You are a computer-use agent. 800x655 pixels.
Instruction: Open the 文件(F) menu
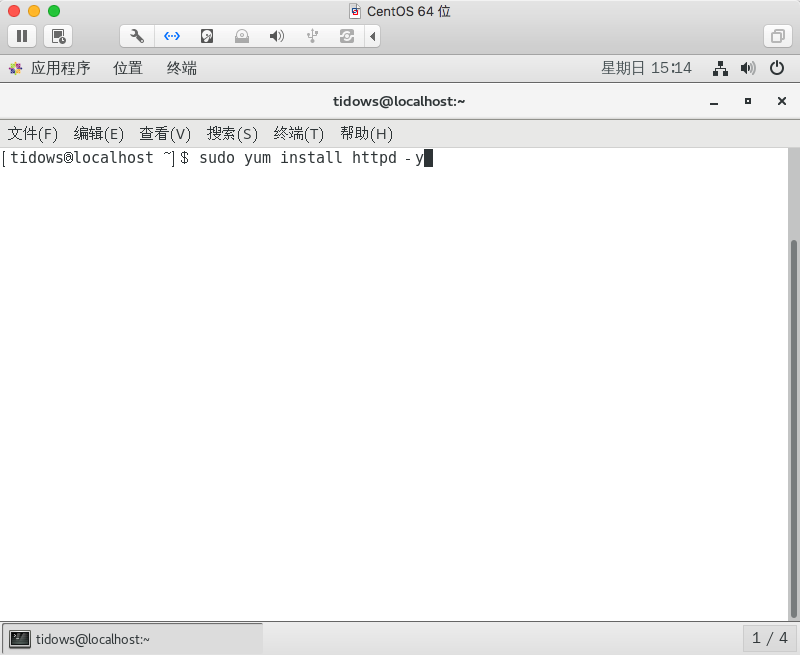(33, 134)
